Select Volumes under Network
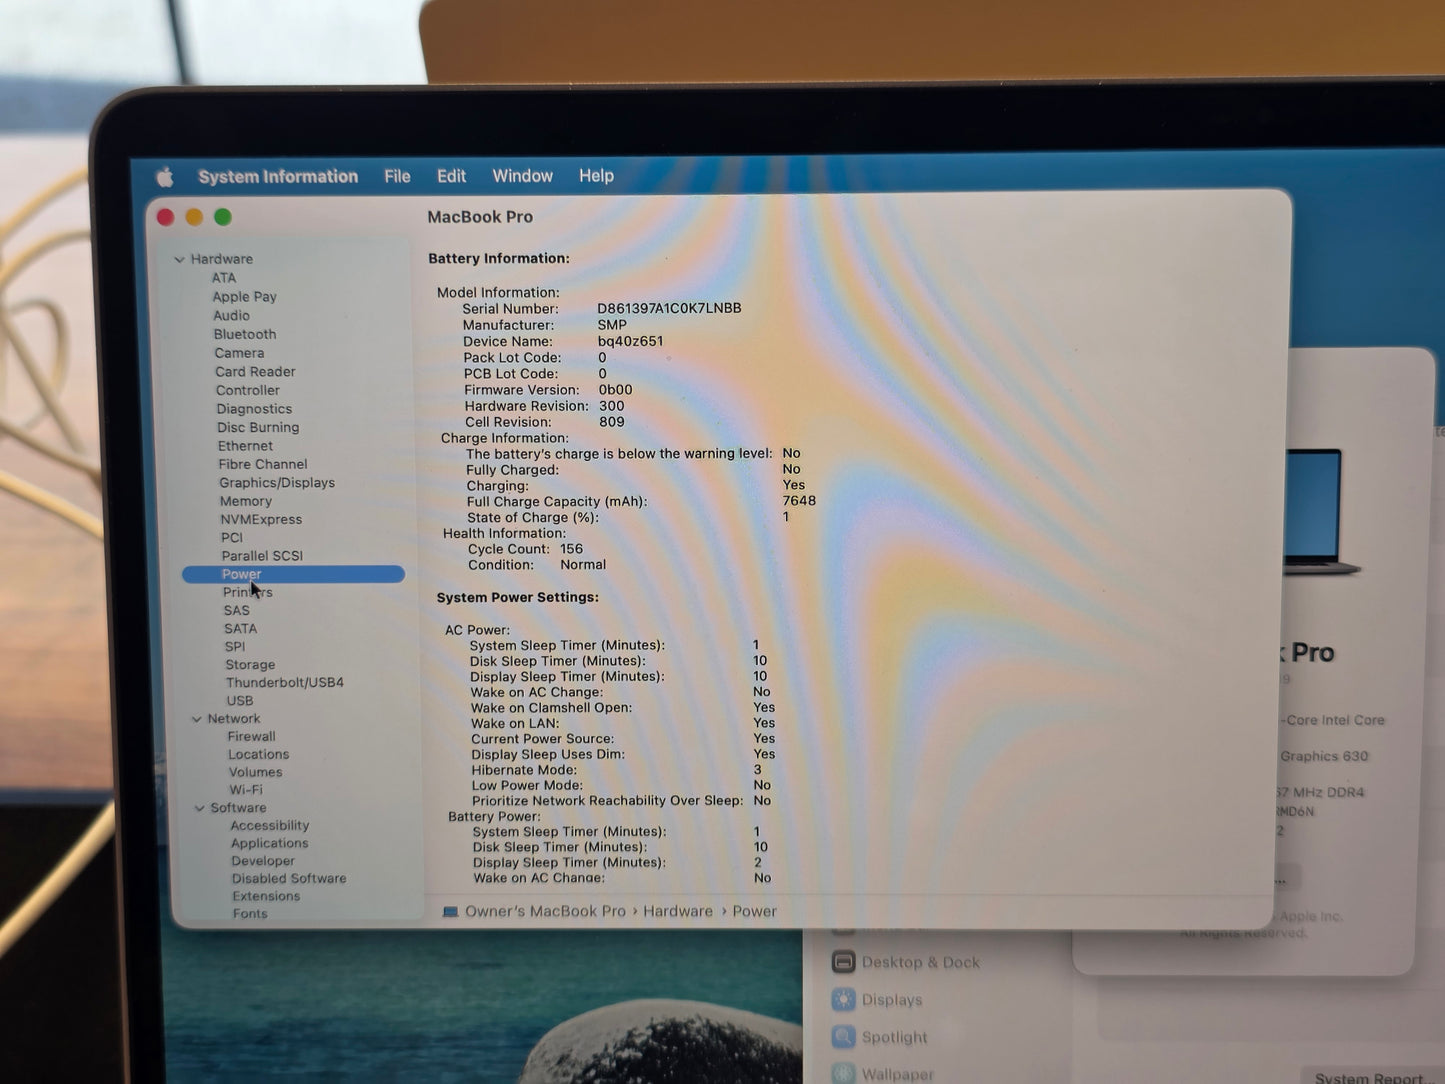Image resolution: width=1445 pixels, height=1084 pixels. (255, 772)
